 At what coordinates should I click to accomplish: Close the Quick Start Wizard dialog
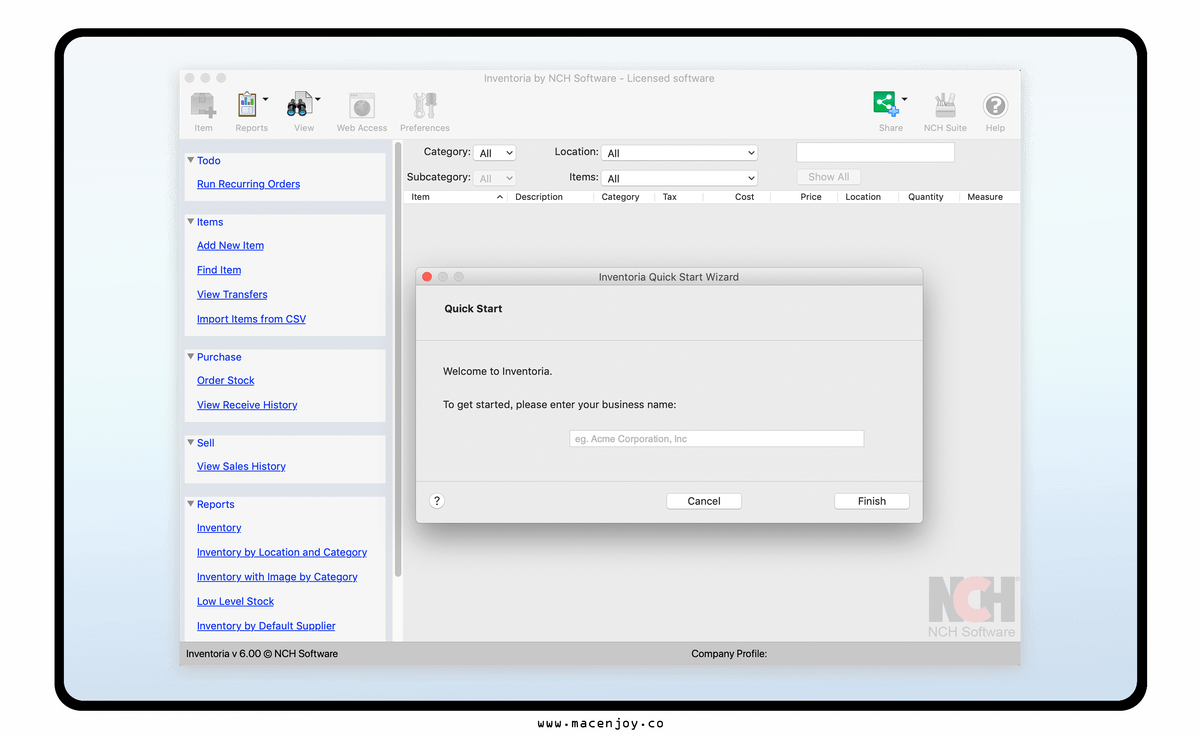point(427,277)
